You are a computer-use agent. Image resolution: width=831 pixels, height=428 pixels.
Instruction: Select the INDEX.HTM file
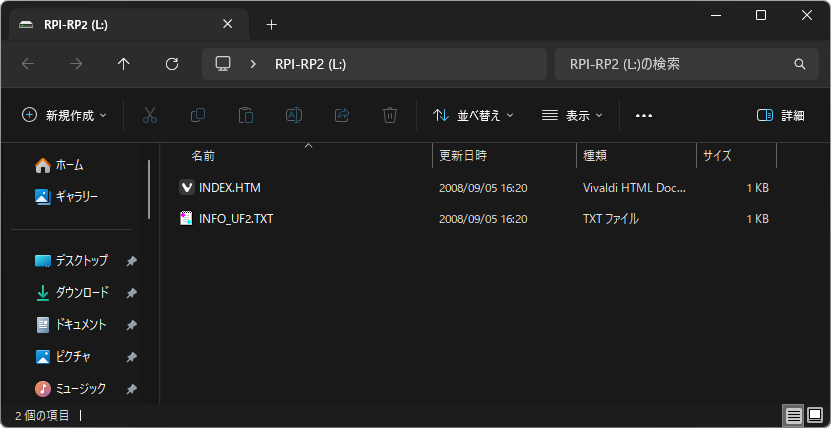pyautogui.click(x=229, y=188)
